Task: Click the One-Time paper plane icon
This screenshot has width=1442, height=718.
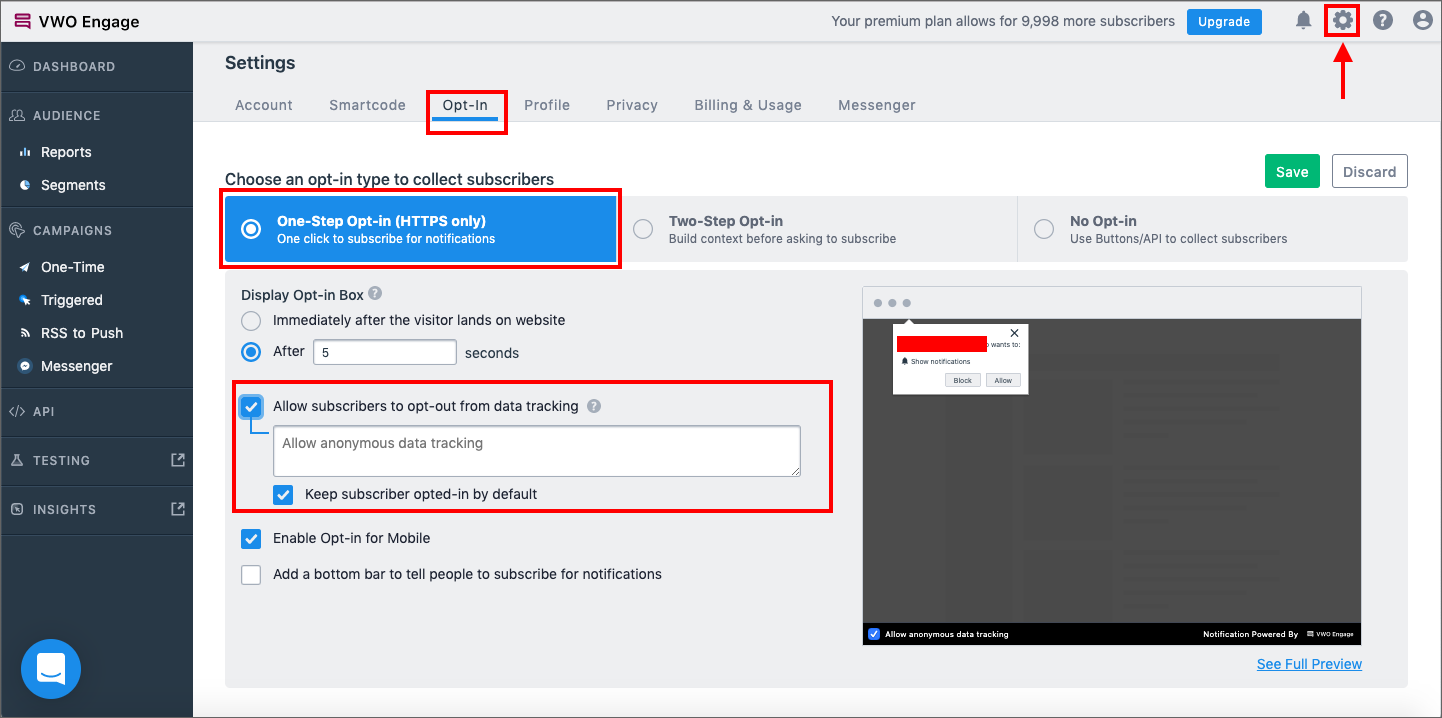Action: [x=25, y=267]
